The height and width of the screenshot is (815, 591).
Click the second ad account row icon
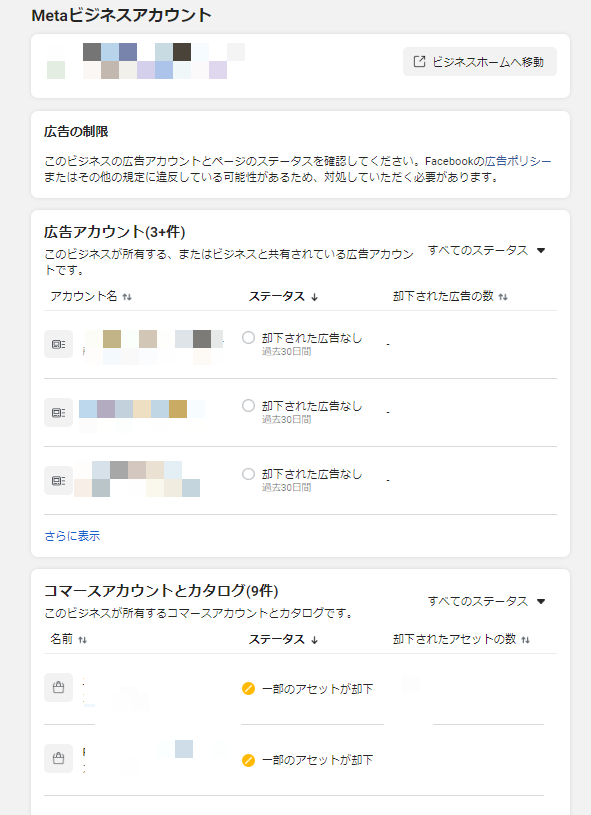pyautogui.click(x=58, y=413)
